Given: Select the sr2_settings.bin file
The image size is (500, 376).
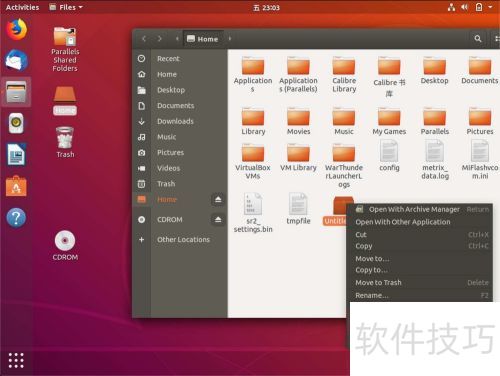Looking at the screenshot, I should tap(253, 213).
